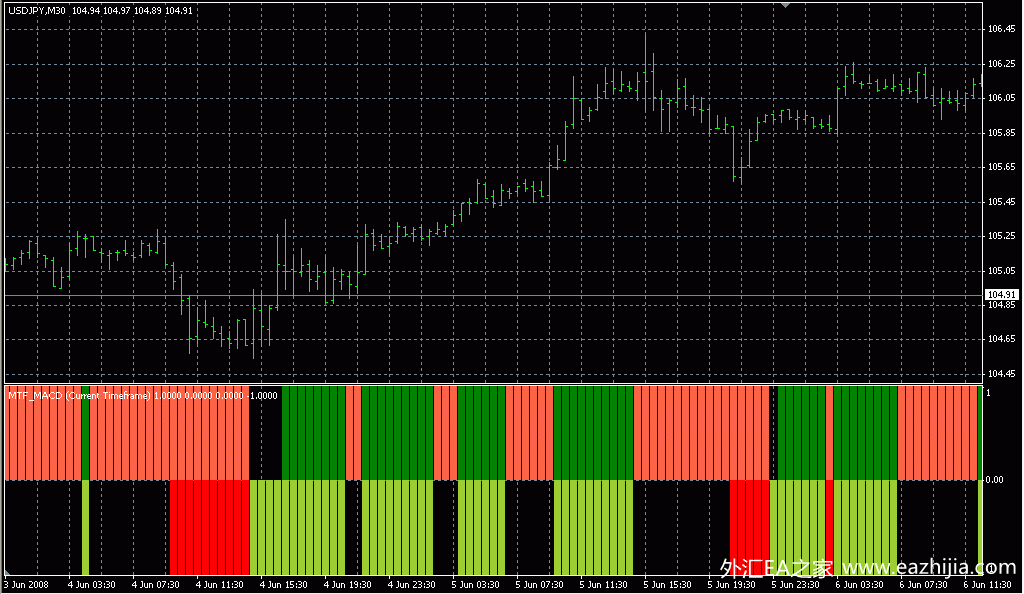Click the 106.45 price axis label
Screen dimensions: 1024x594
point(1001,29)
